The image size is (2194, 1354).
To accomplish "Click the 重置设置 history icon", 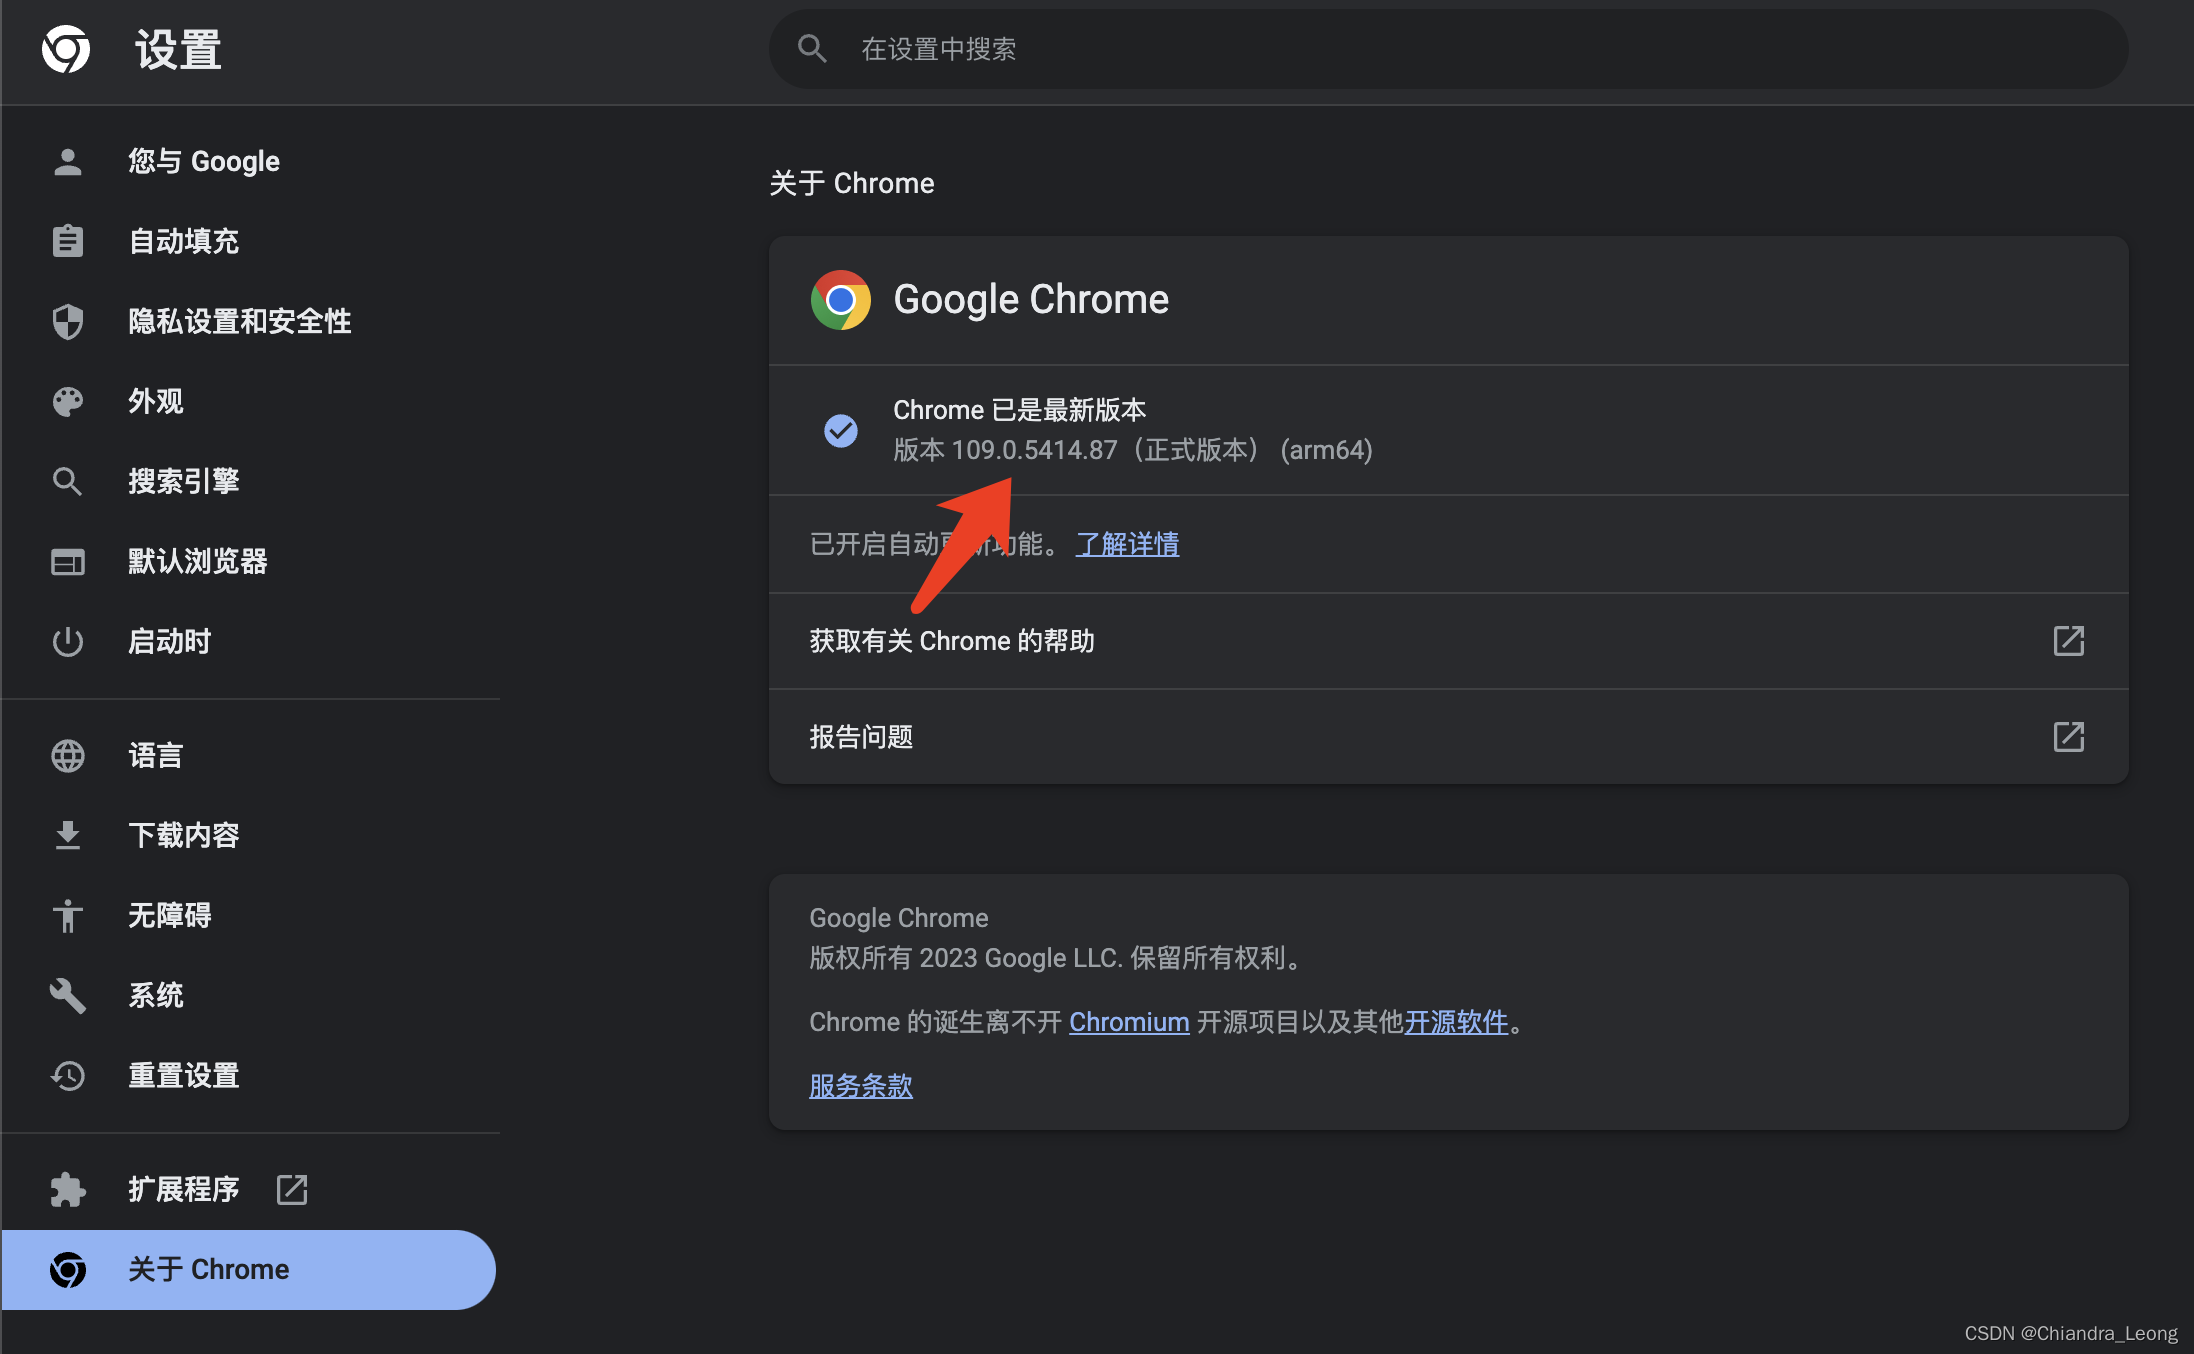I will [67, 1075].
